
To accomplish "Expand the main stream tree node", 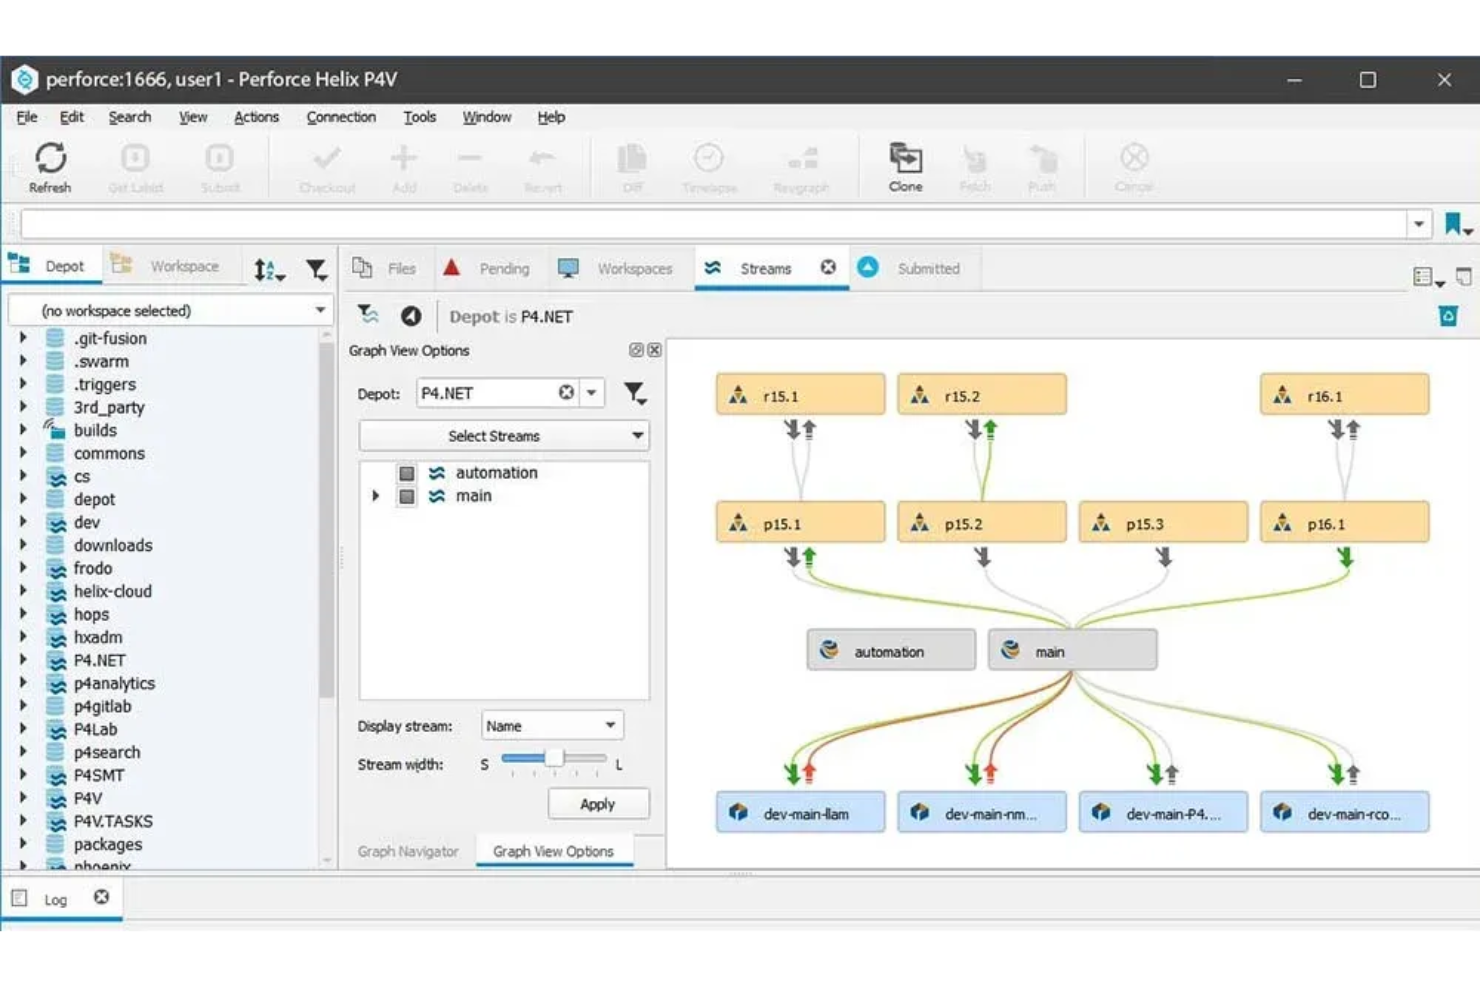I will (x=376, y=496).
